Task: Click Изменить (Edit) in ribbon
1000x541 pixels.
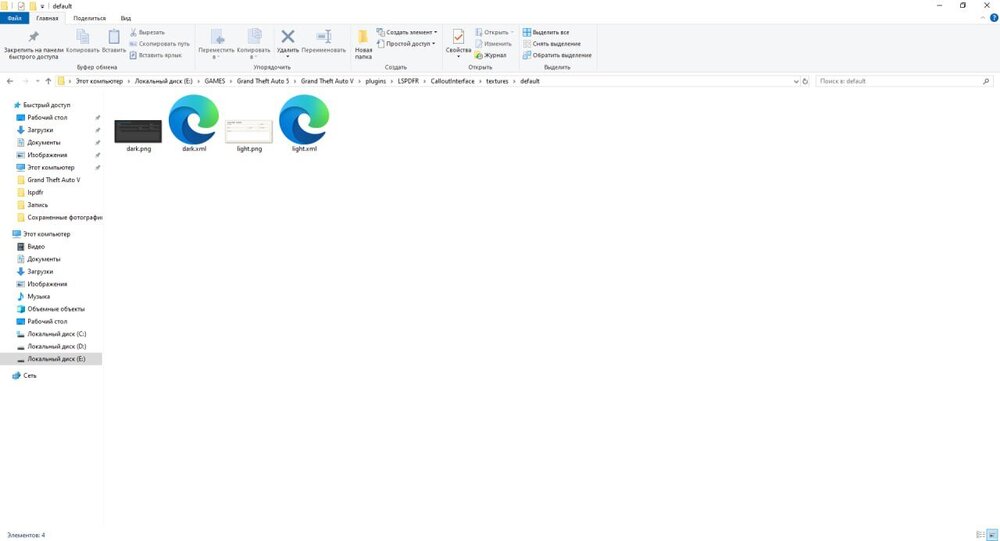Action: 493,43
